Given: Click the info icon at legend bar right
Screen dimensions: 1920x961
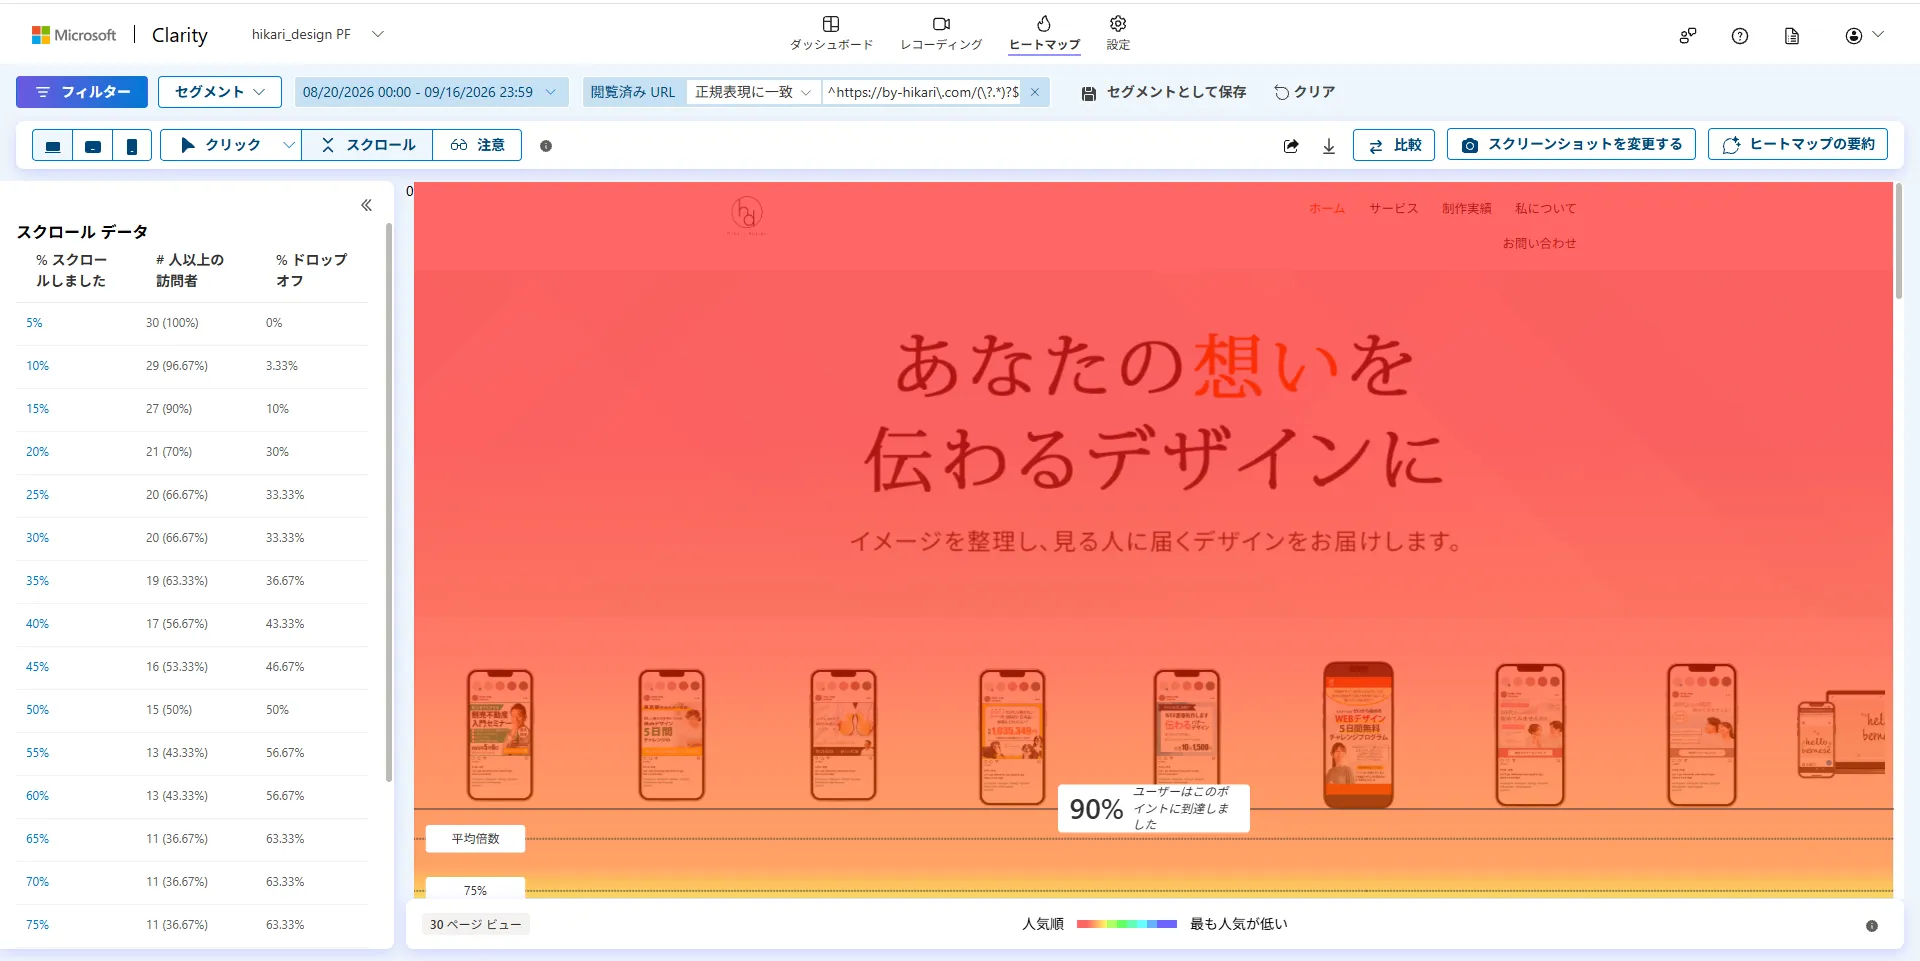Looking at the screenshot, I should [1872, 926].
